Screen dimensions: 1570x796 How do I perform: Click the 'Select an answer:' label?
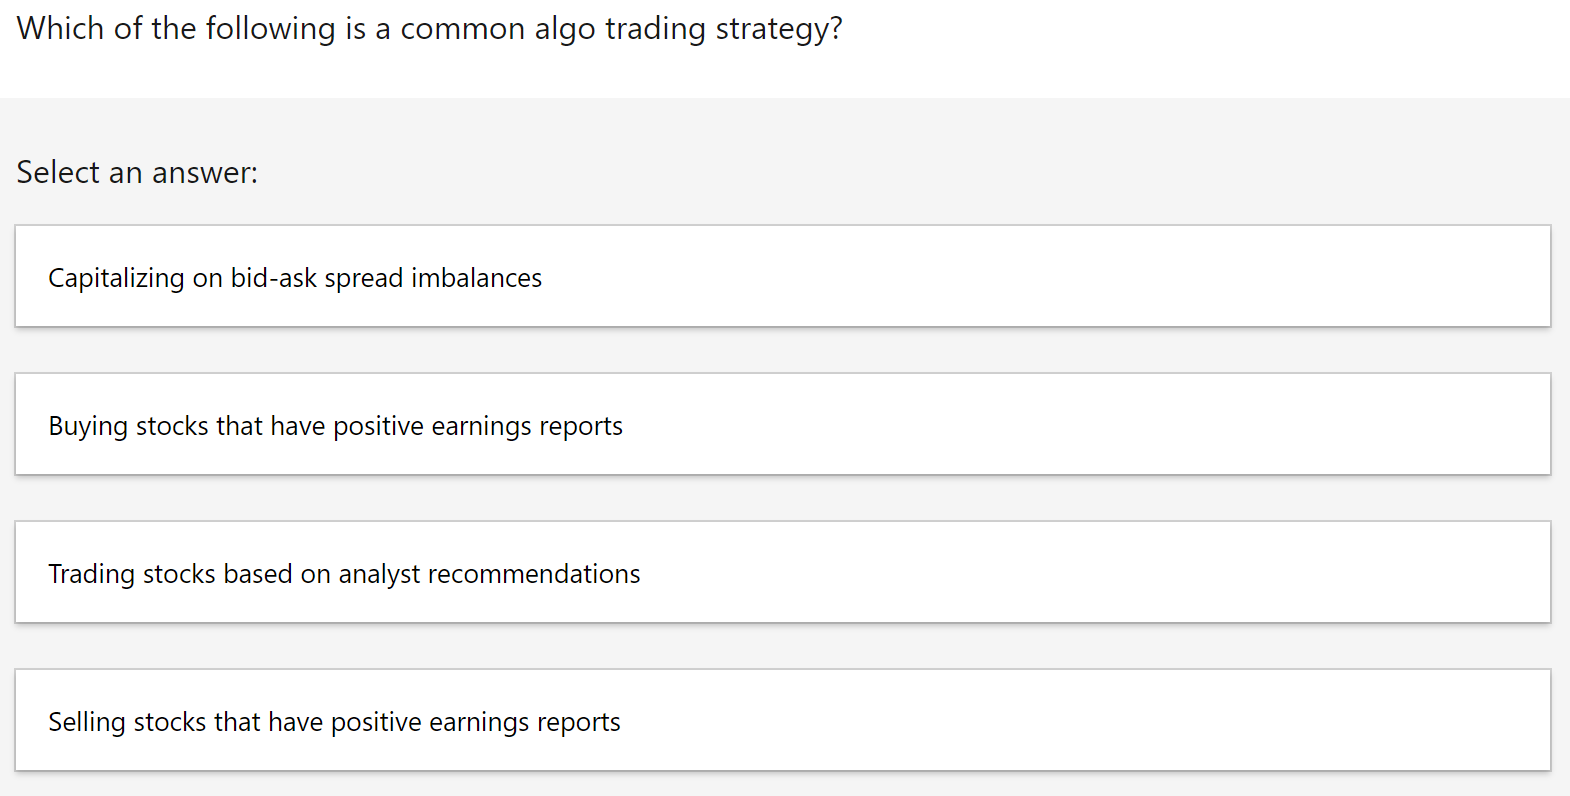pyautogui.click(x=136, y=172)
